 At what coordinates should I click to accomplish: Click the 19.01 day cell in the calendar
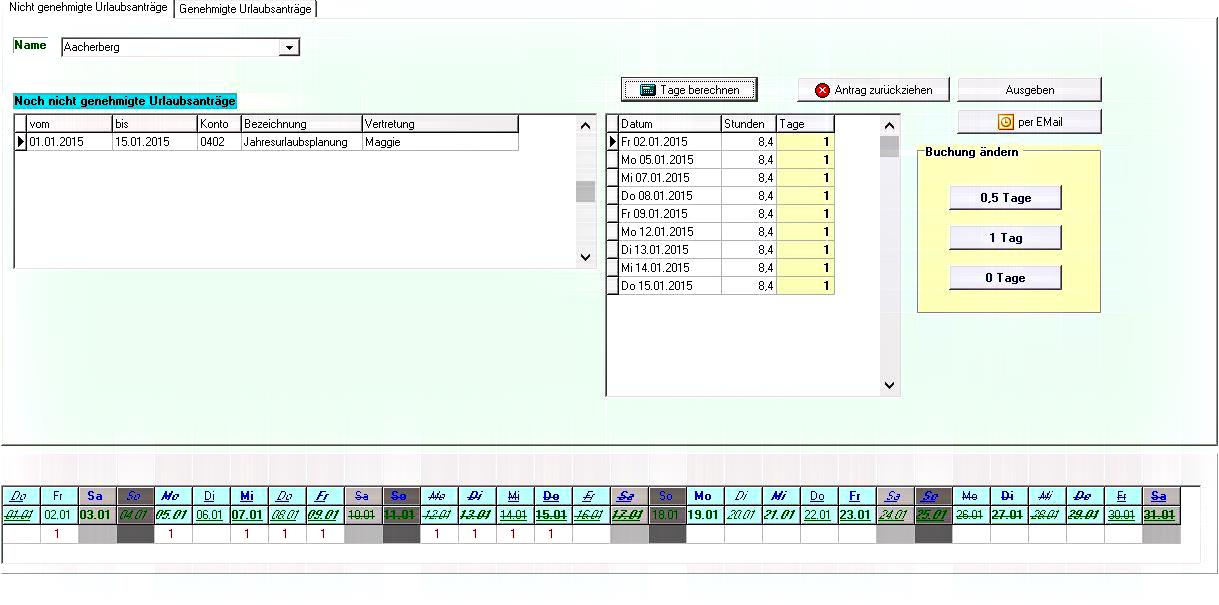pos(703,515)
